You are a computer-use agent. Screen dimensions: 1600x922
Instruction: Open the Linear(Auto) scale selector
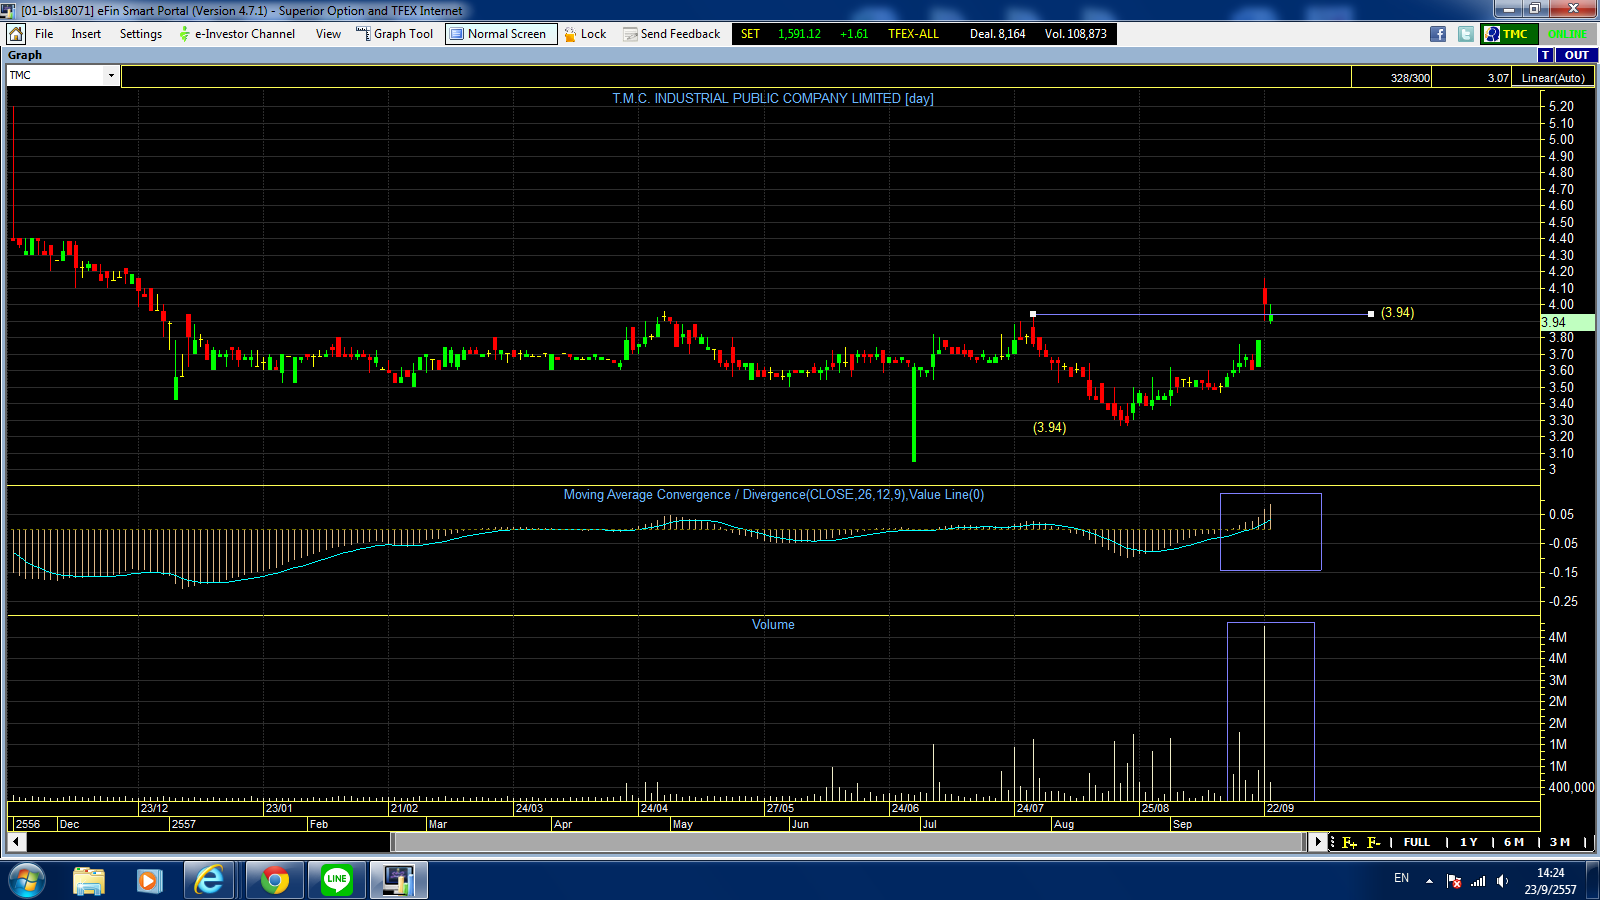tap(1552, 78)
